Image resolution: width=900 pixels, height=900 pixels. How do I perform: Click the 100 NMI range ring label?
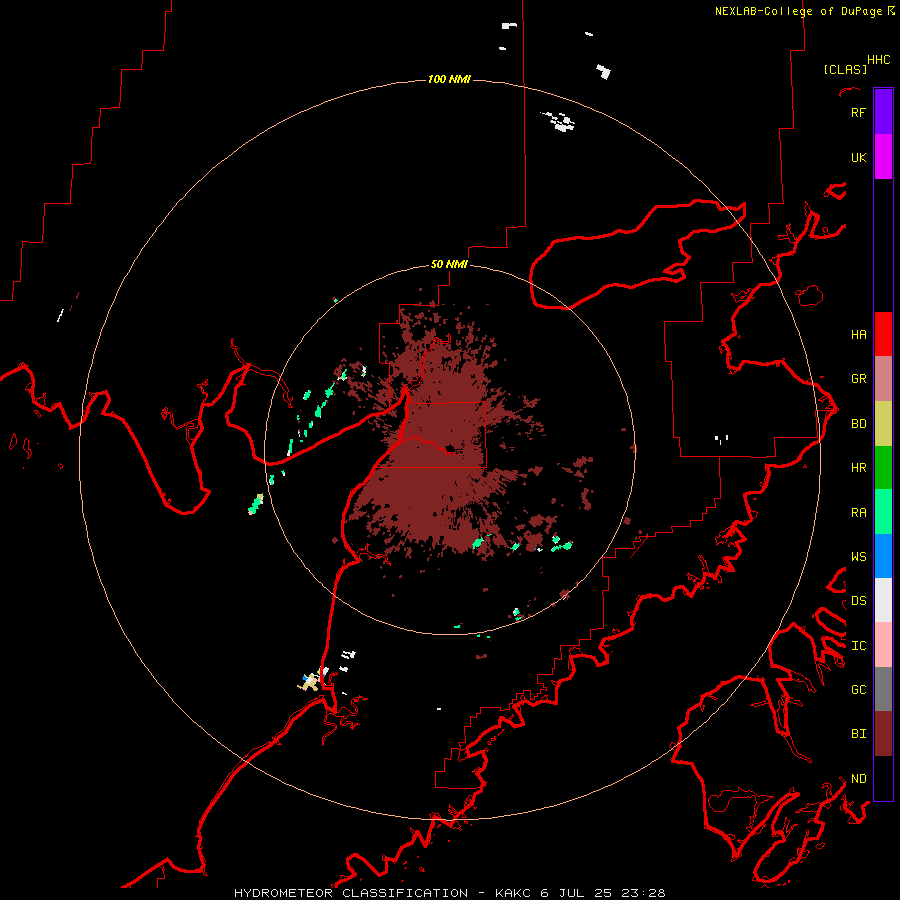click(449, 79)
